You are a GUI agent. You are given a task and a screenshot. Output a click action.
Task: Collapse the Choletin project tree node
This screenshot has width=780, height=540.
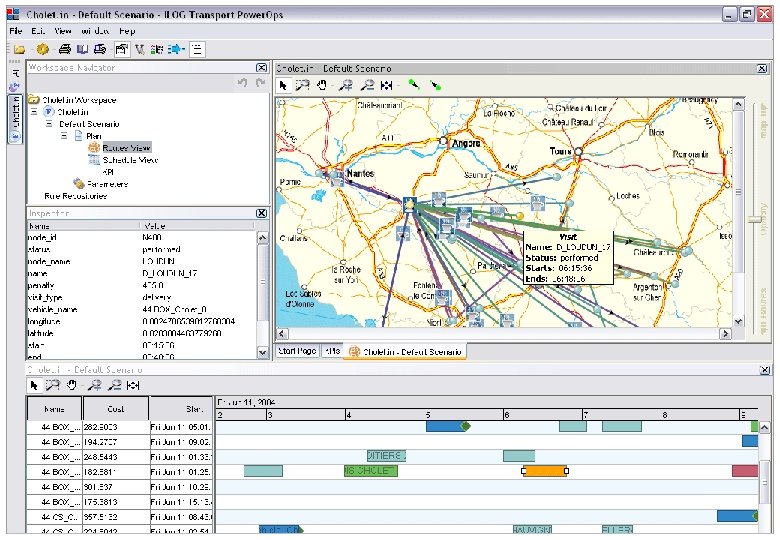click(34, 112)
